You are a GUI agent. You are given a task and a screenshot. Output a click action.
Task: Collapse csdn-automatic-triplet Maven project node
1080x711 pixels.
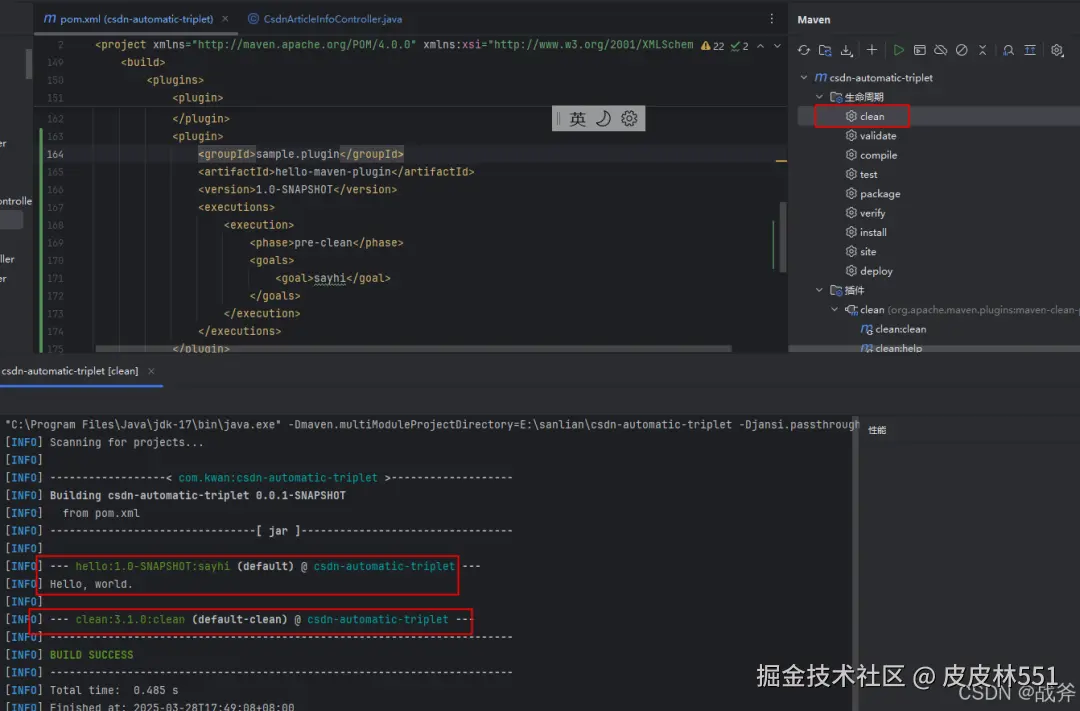point(804,78)
